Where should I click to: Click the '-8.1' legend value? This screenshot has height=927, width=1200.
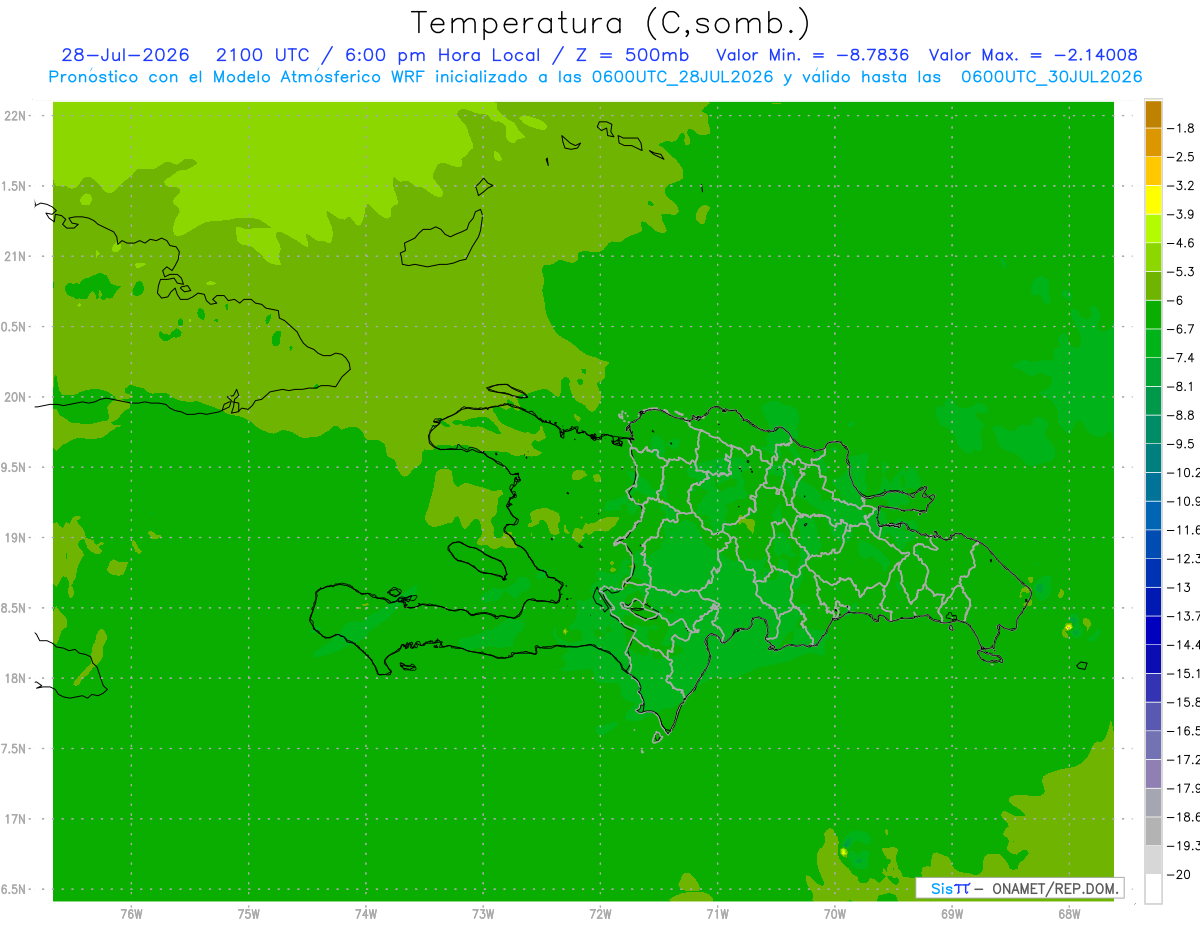pos(1181,386)
